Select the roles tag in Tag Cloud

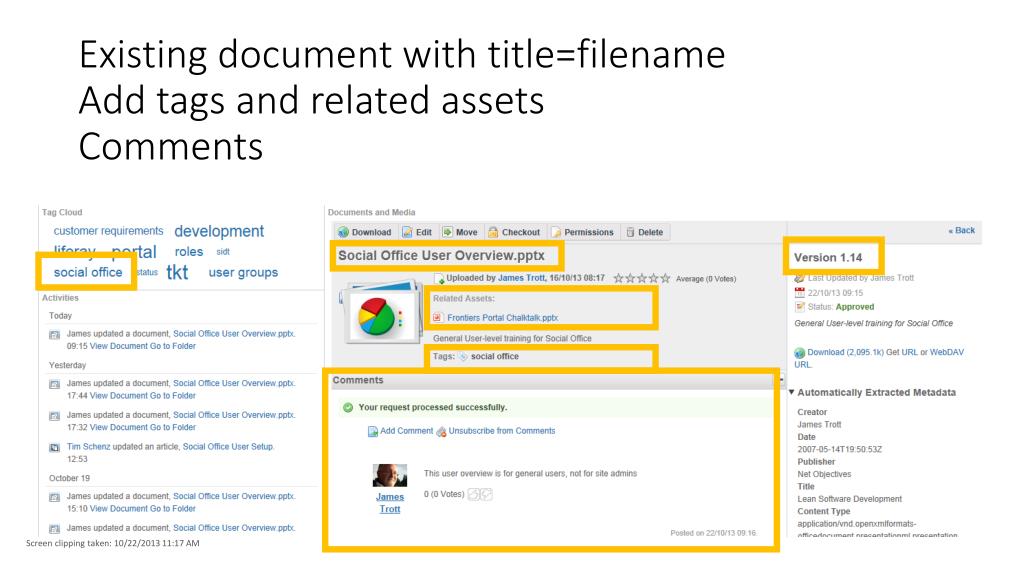point(189,251)
